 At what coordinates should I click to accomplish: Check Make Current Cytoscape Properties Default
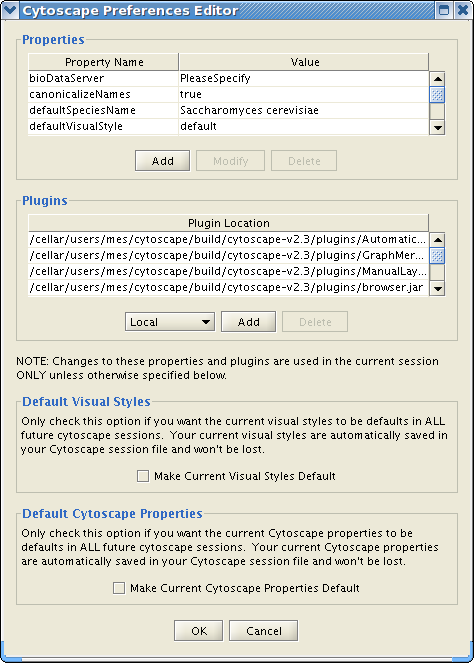point(119,588)
